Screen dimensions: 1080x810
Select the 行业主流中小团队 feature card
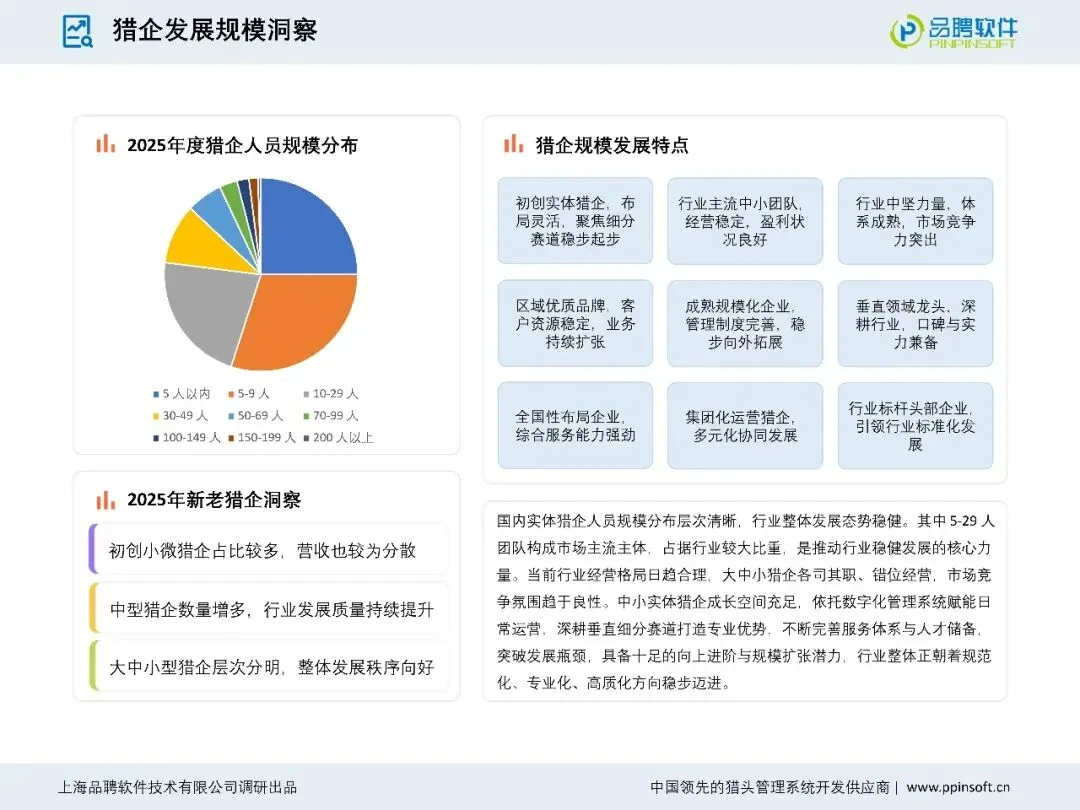[x=745, y=221]
